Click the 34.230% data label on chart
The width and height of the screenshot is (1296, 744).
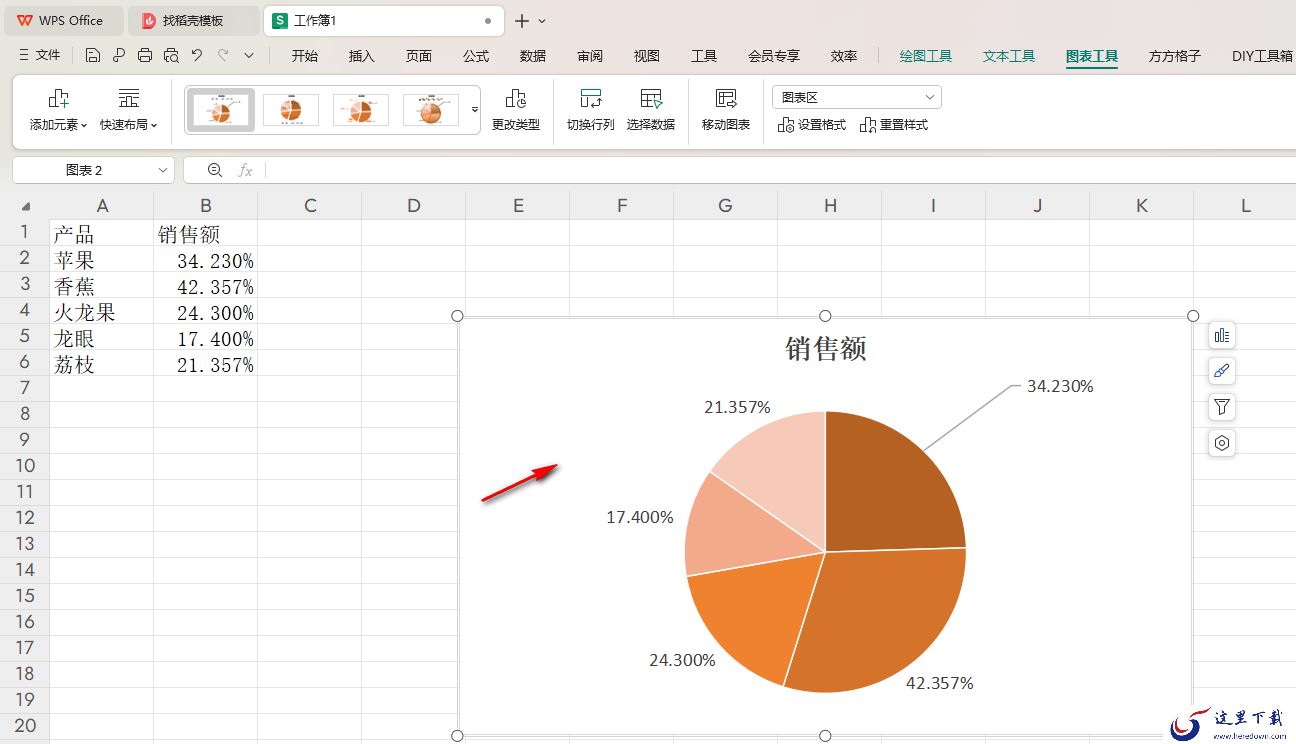(1060, 386)
